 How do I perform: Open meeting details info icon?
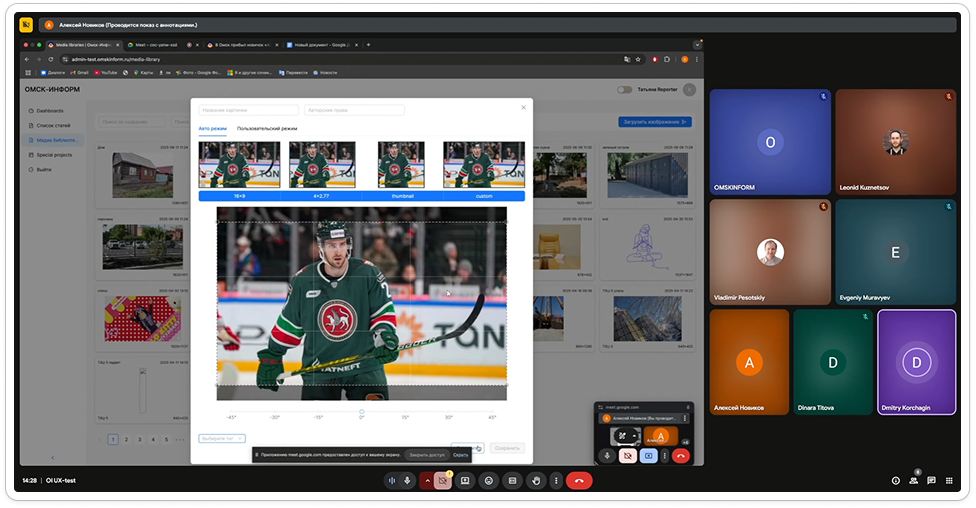coord(895,481)
